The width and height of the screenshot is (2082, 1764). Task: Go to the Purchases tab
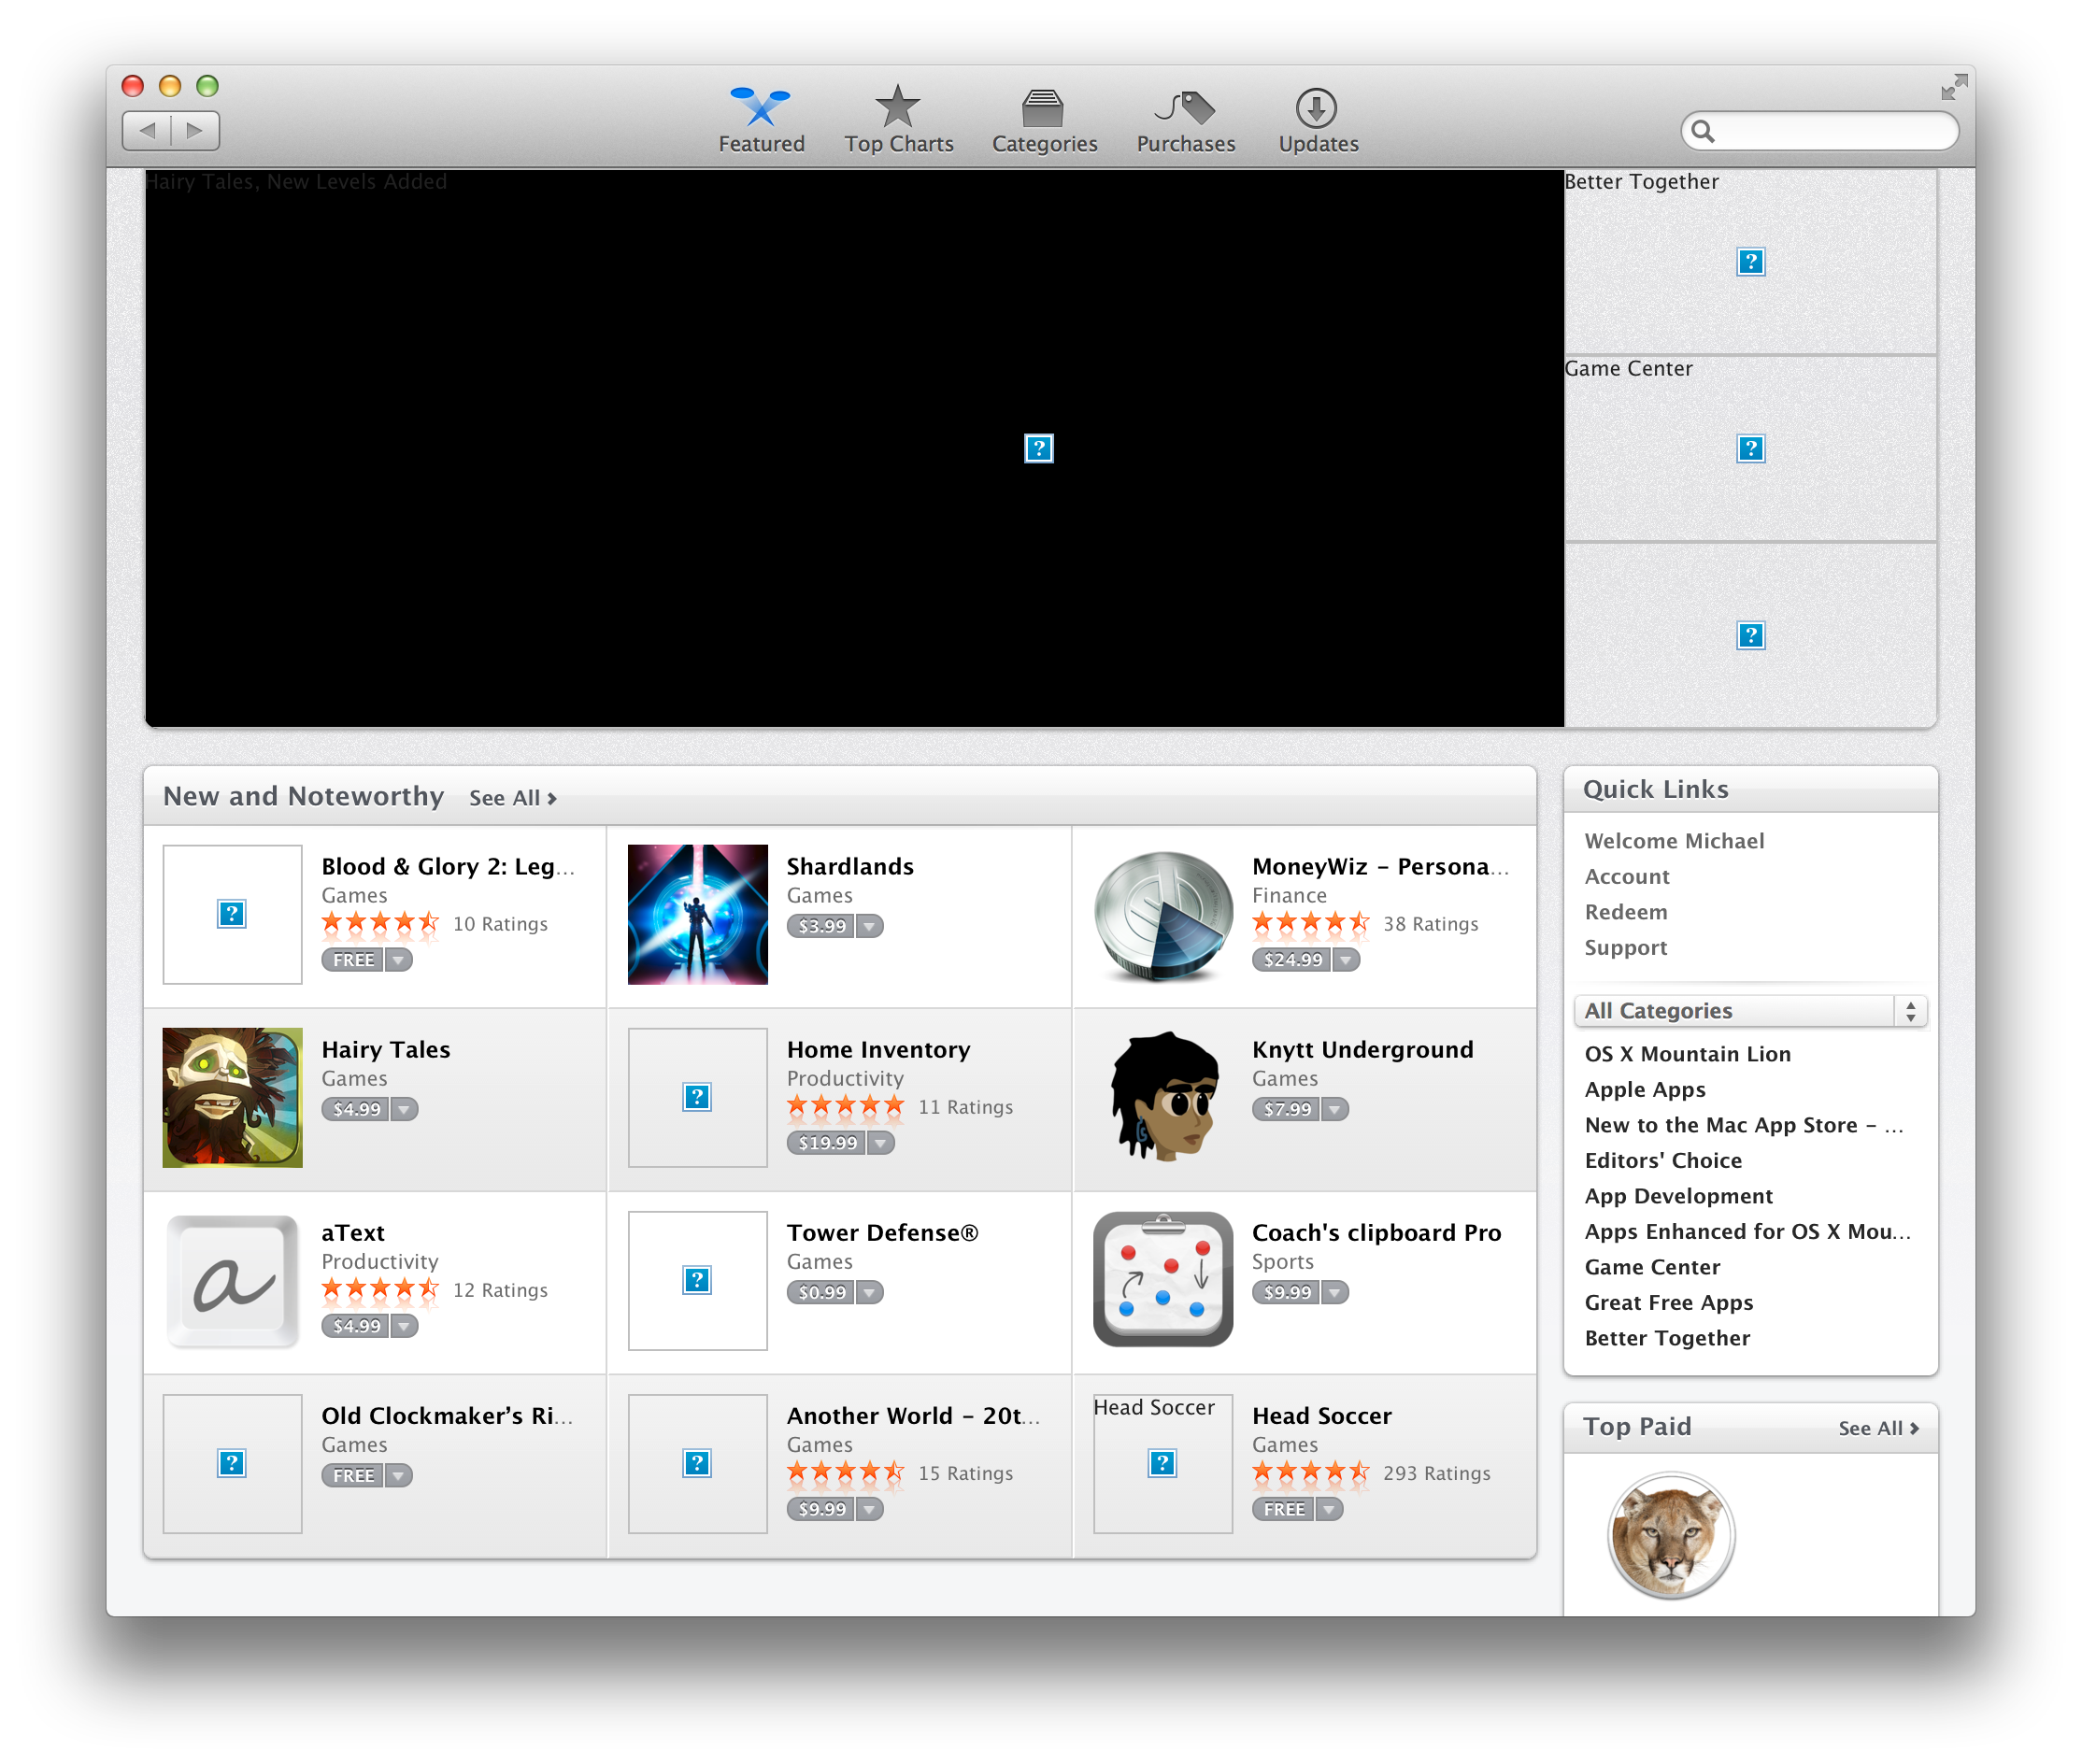[1185, 119]
